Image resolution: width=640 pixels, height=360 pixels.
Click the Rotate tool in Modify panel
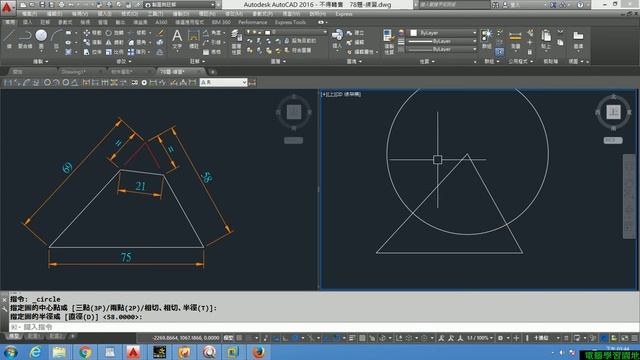(x=115, y=33)
